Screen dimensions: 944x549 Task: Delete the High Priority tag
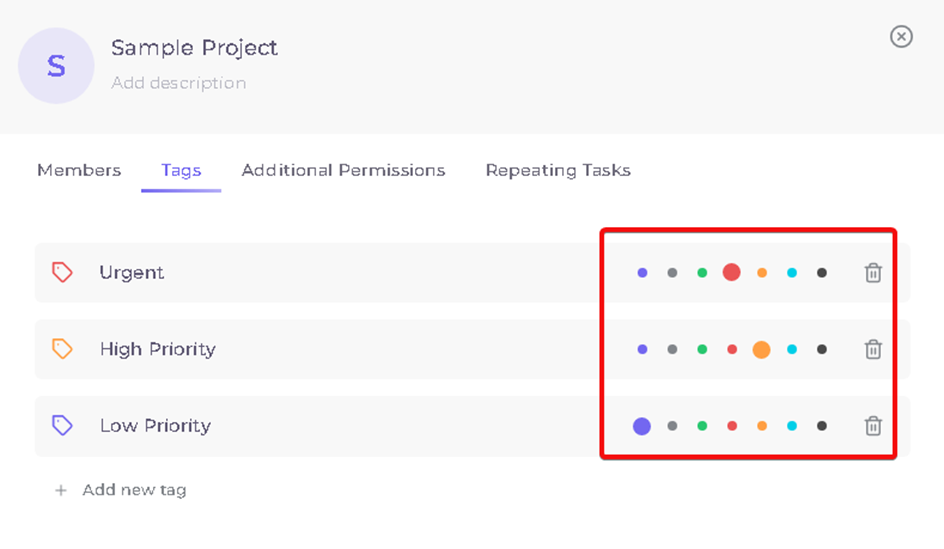click(x=873, y=349)
